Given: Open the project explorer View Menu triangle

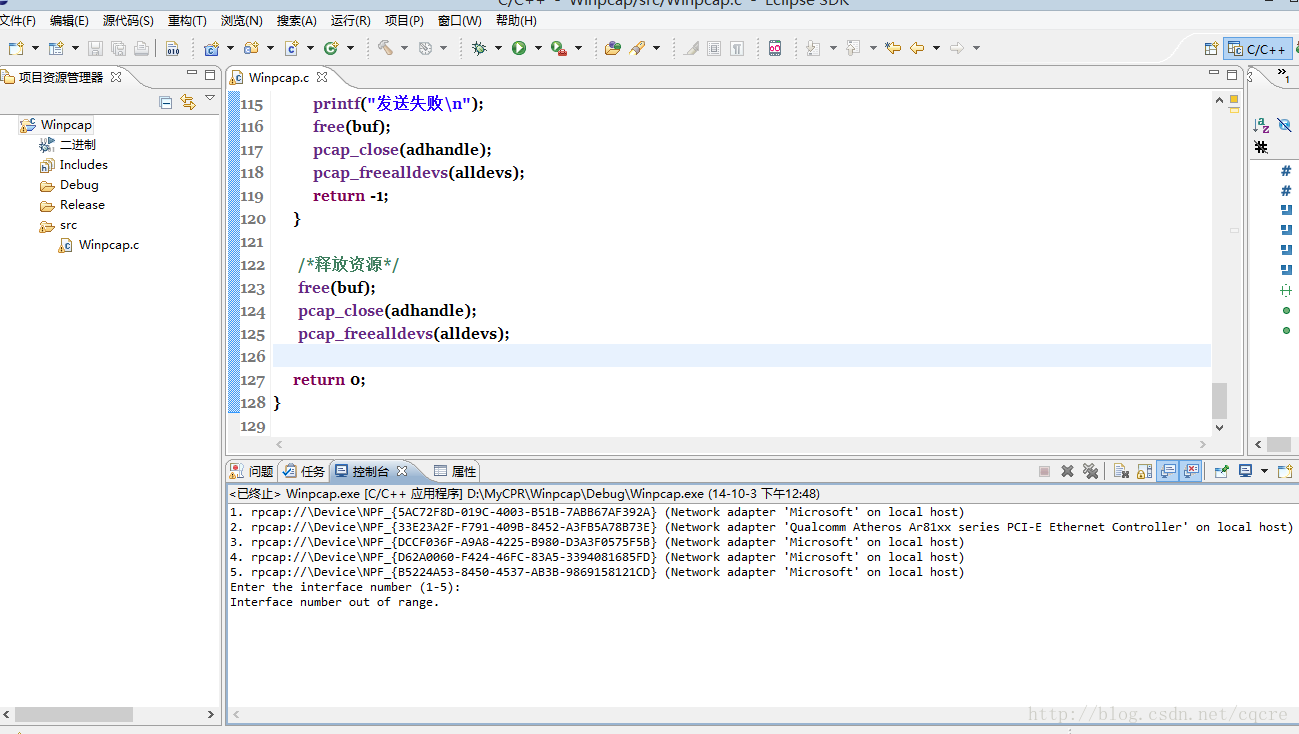Looking at the screenshot, I should point(210,98).
